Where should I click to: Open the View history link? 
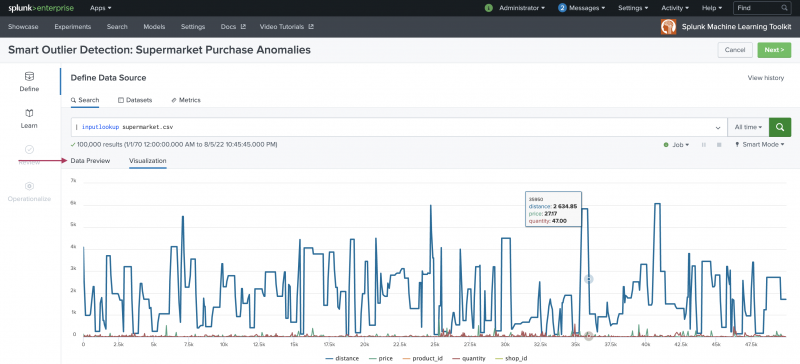[765, 78]
